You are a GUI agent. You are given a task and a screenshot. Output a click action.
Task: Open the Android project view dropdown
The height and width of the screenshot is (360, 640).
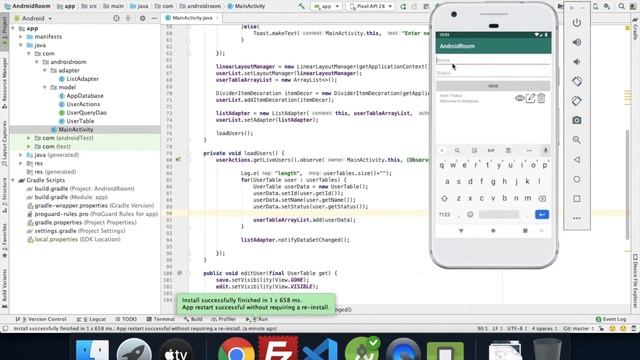point(33,18)
